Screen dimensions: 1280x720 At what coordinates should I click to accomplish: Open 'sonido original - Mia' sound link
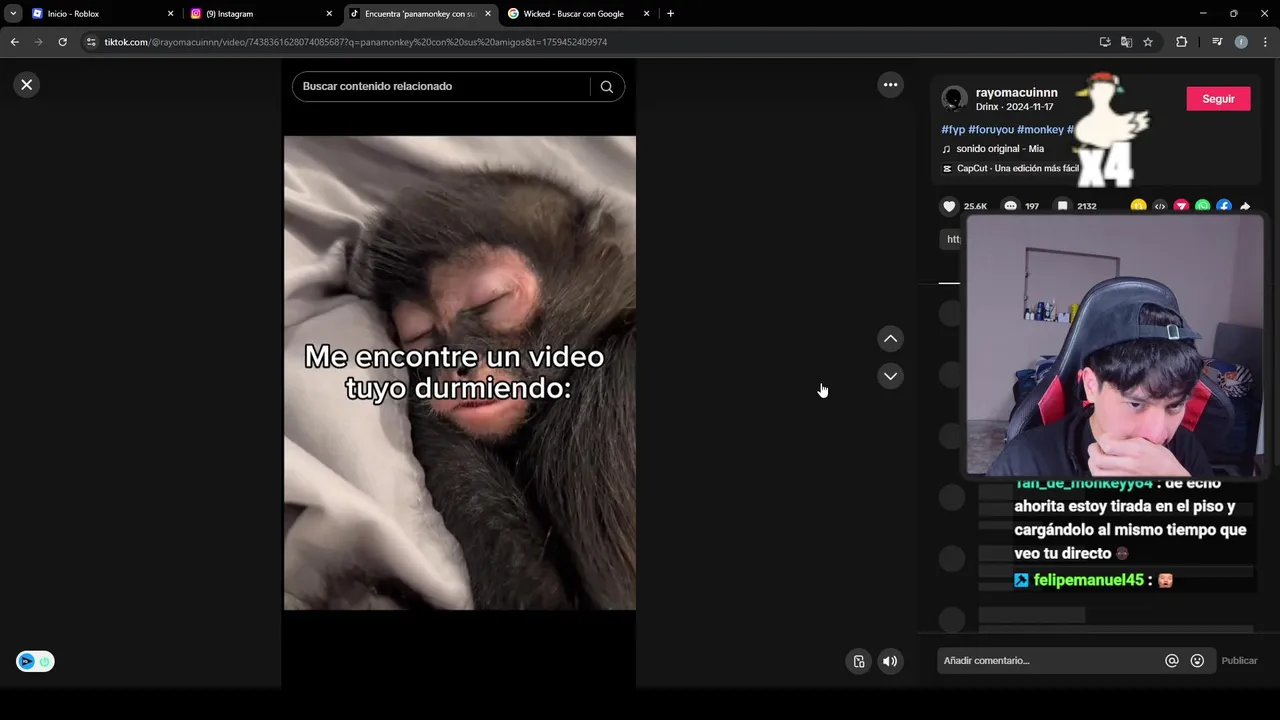click(x=1000, y=149)
